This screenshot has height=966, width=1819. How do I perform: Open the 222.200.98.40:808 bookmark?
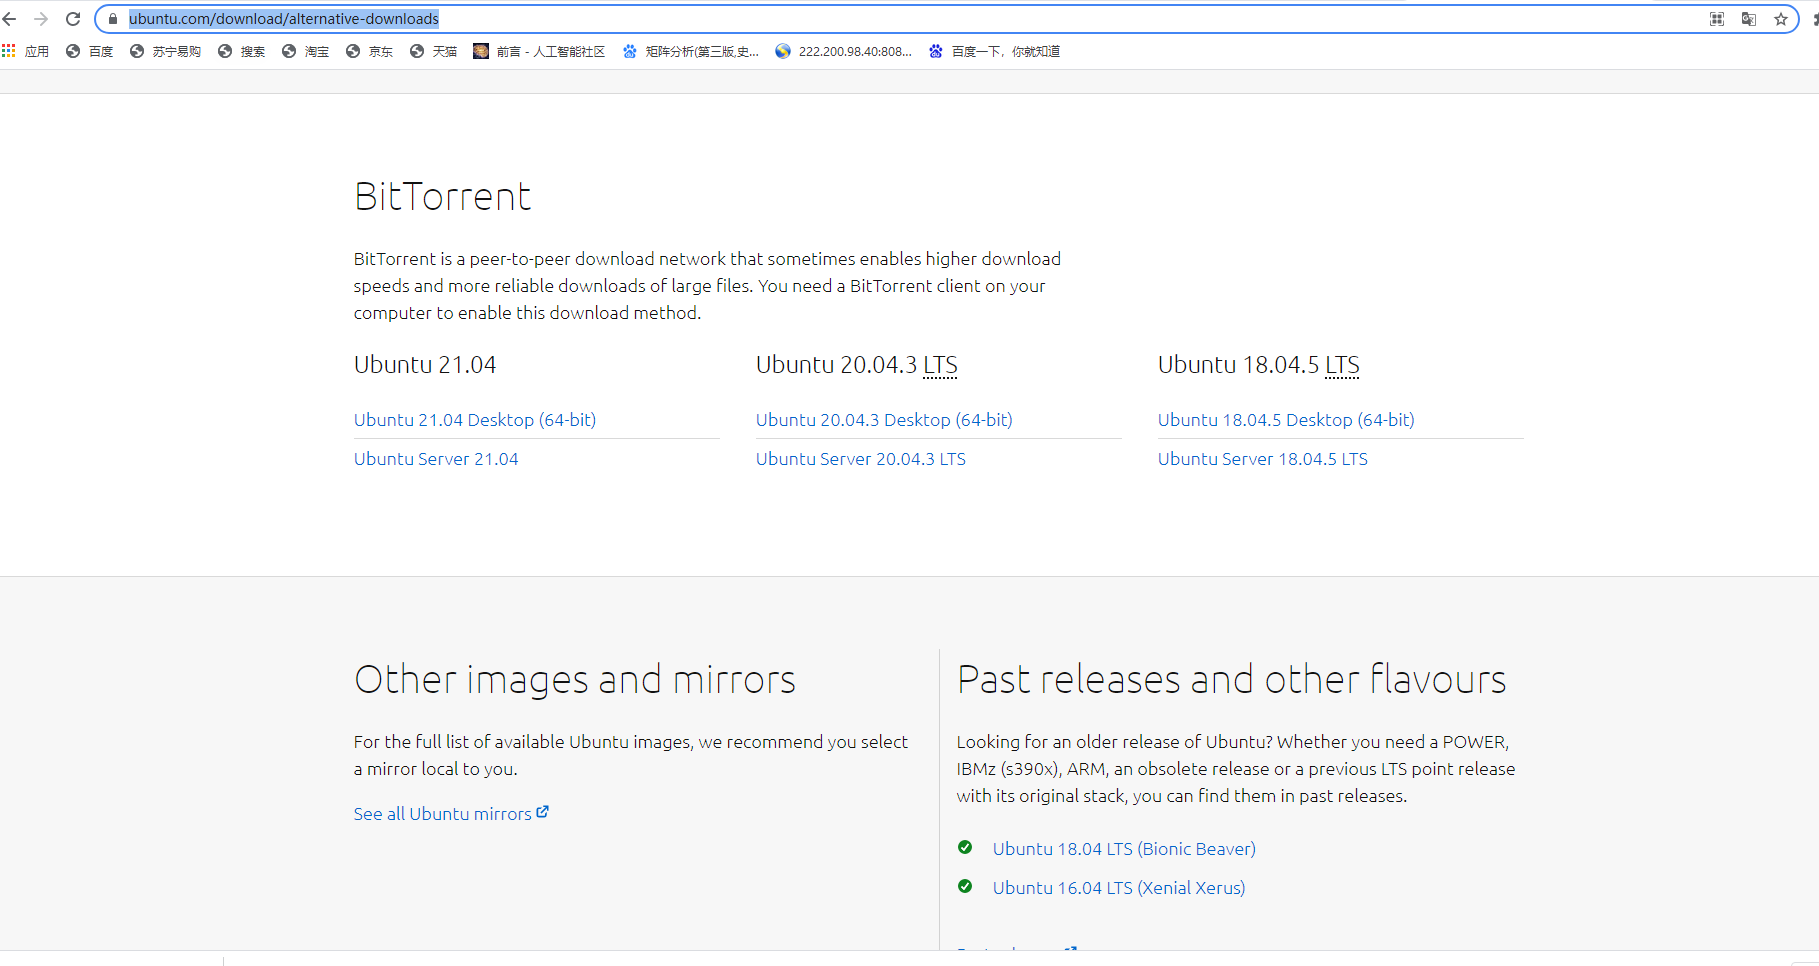844,51
